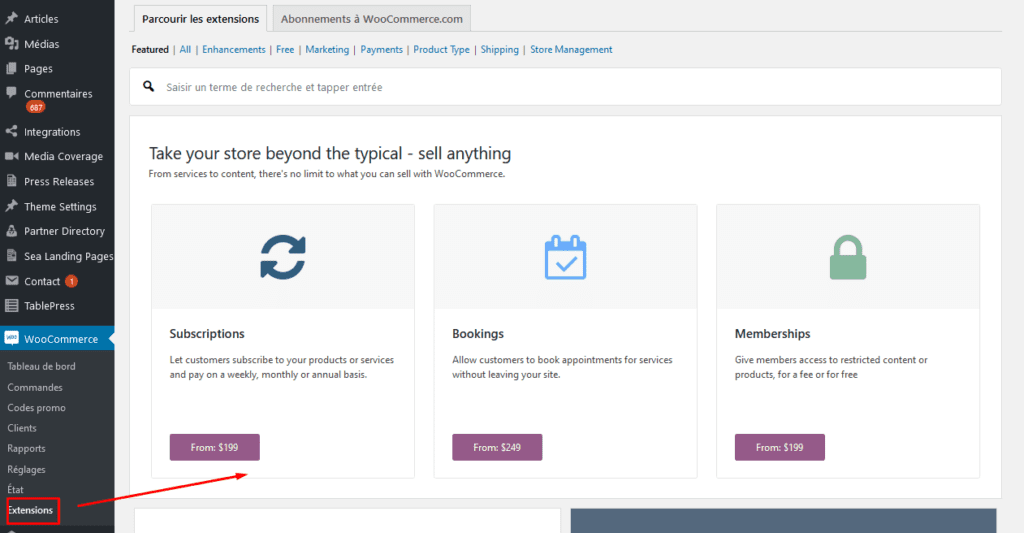Select the Featured filter
This screenshot has width=1024, height=533.
pos(150,50)
